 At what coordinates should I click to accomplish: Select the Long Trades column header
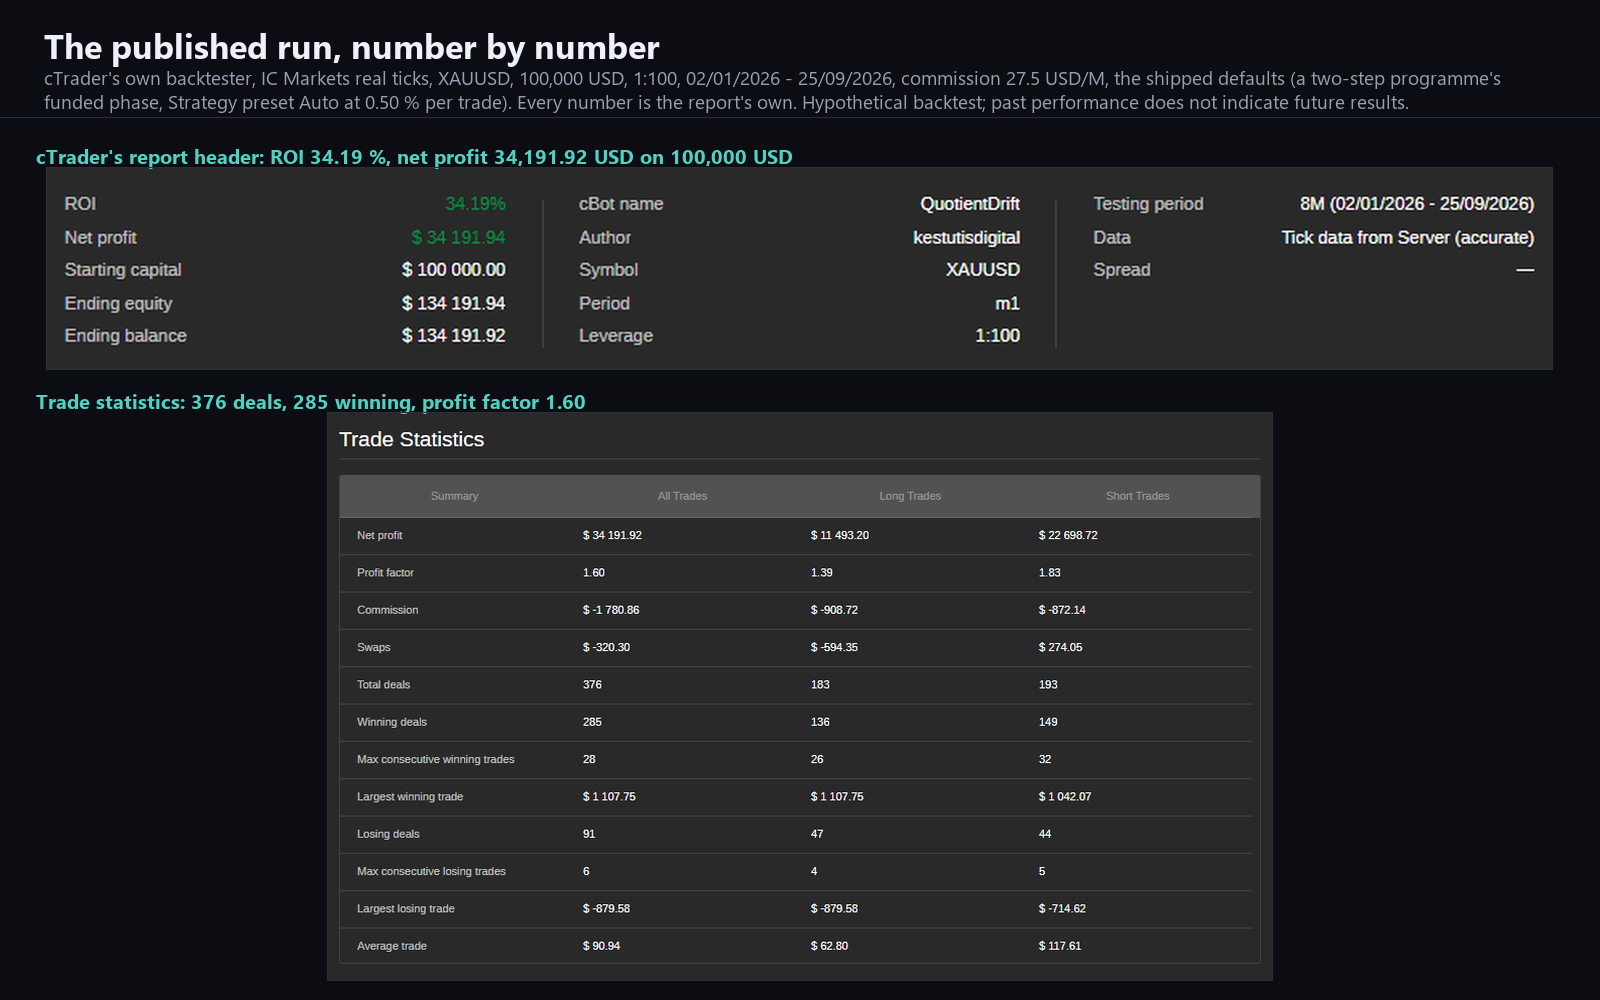coord(910,496)
